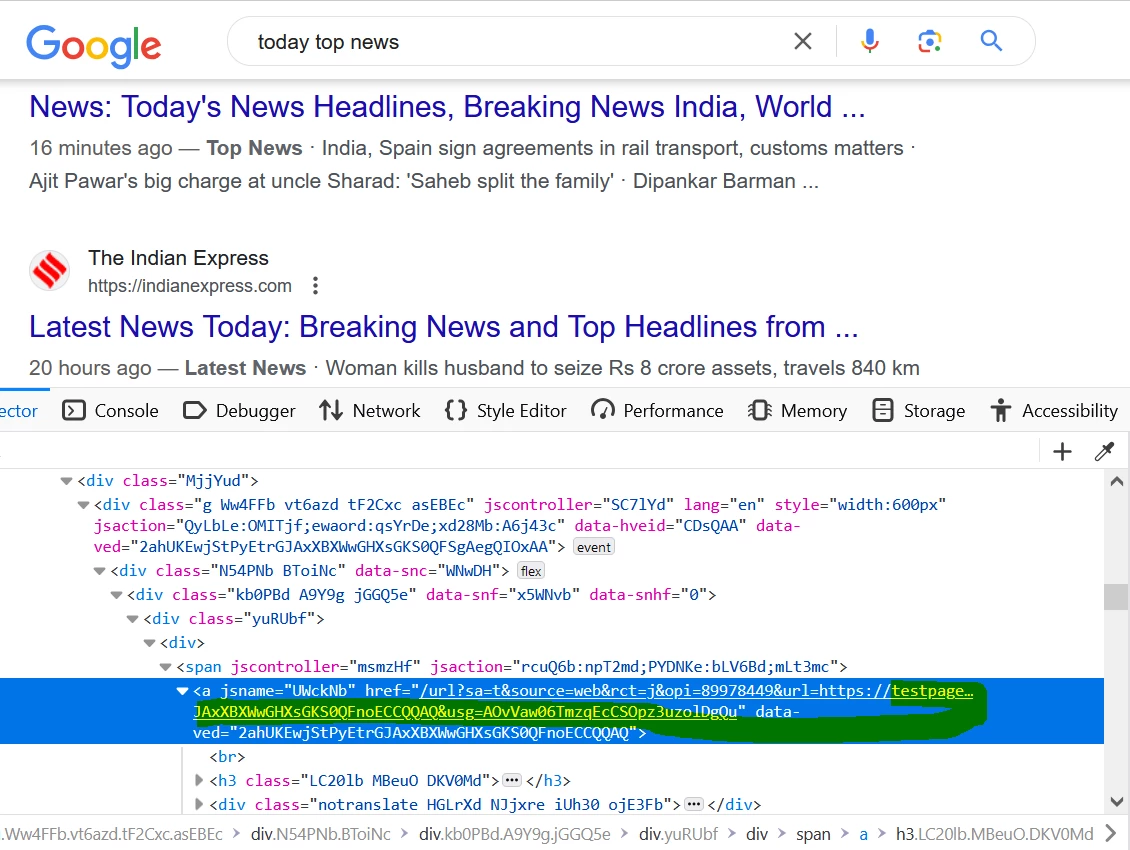Open the Latest News Today: Breaking News result
Image resolution: width=1130 pixels, height=850 pixels.
pos(444,327)
